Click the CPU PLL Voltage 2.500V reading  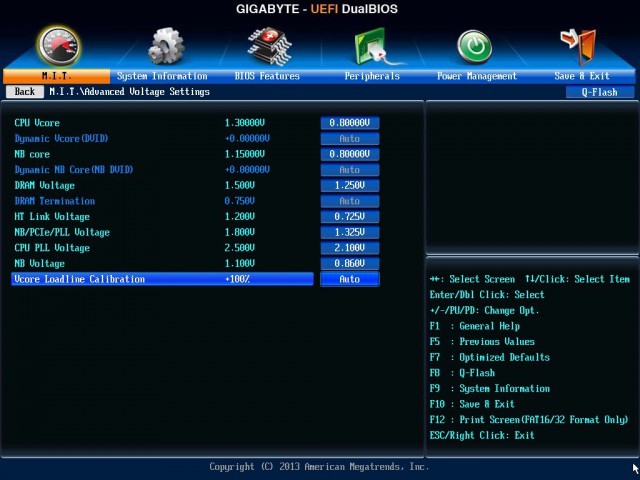pos(240,248)
